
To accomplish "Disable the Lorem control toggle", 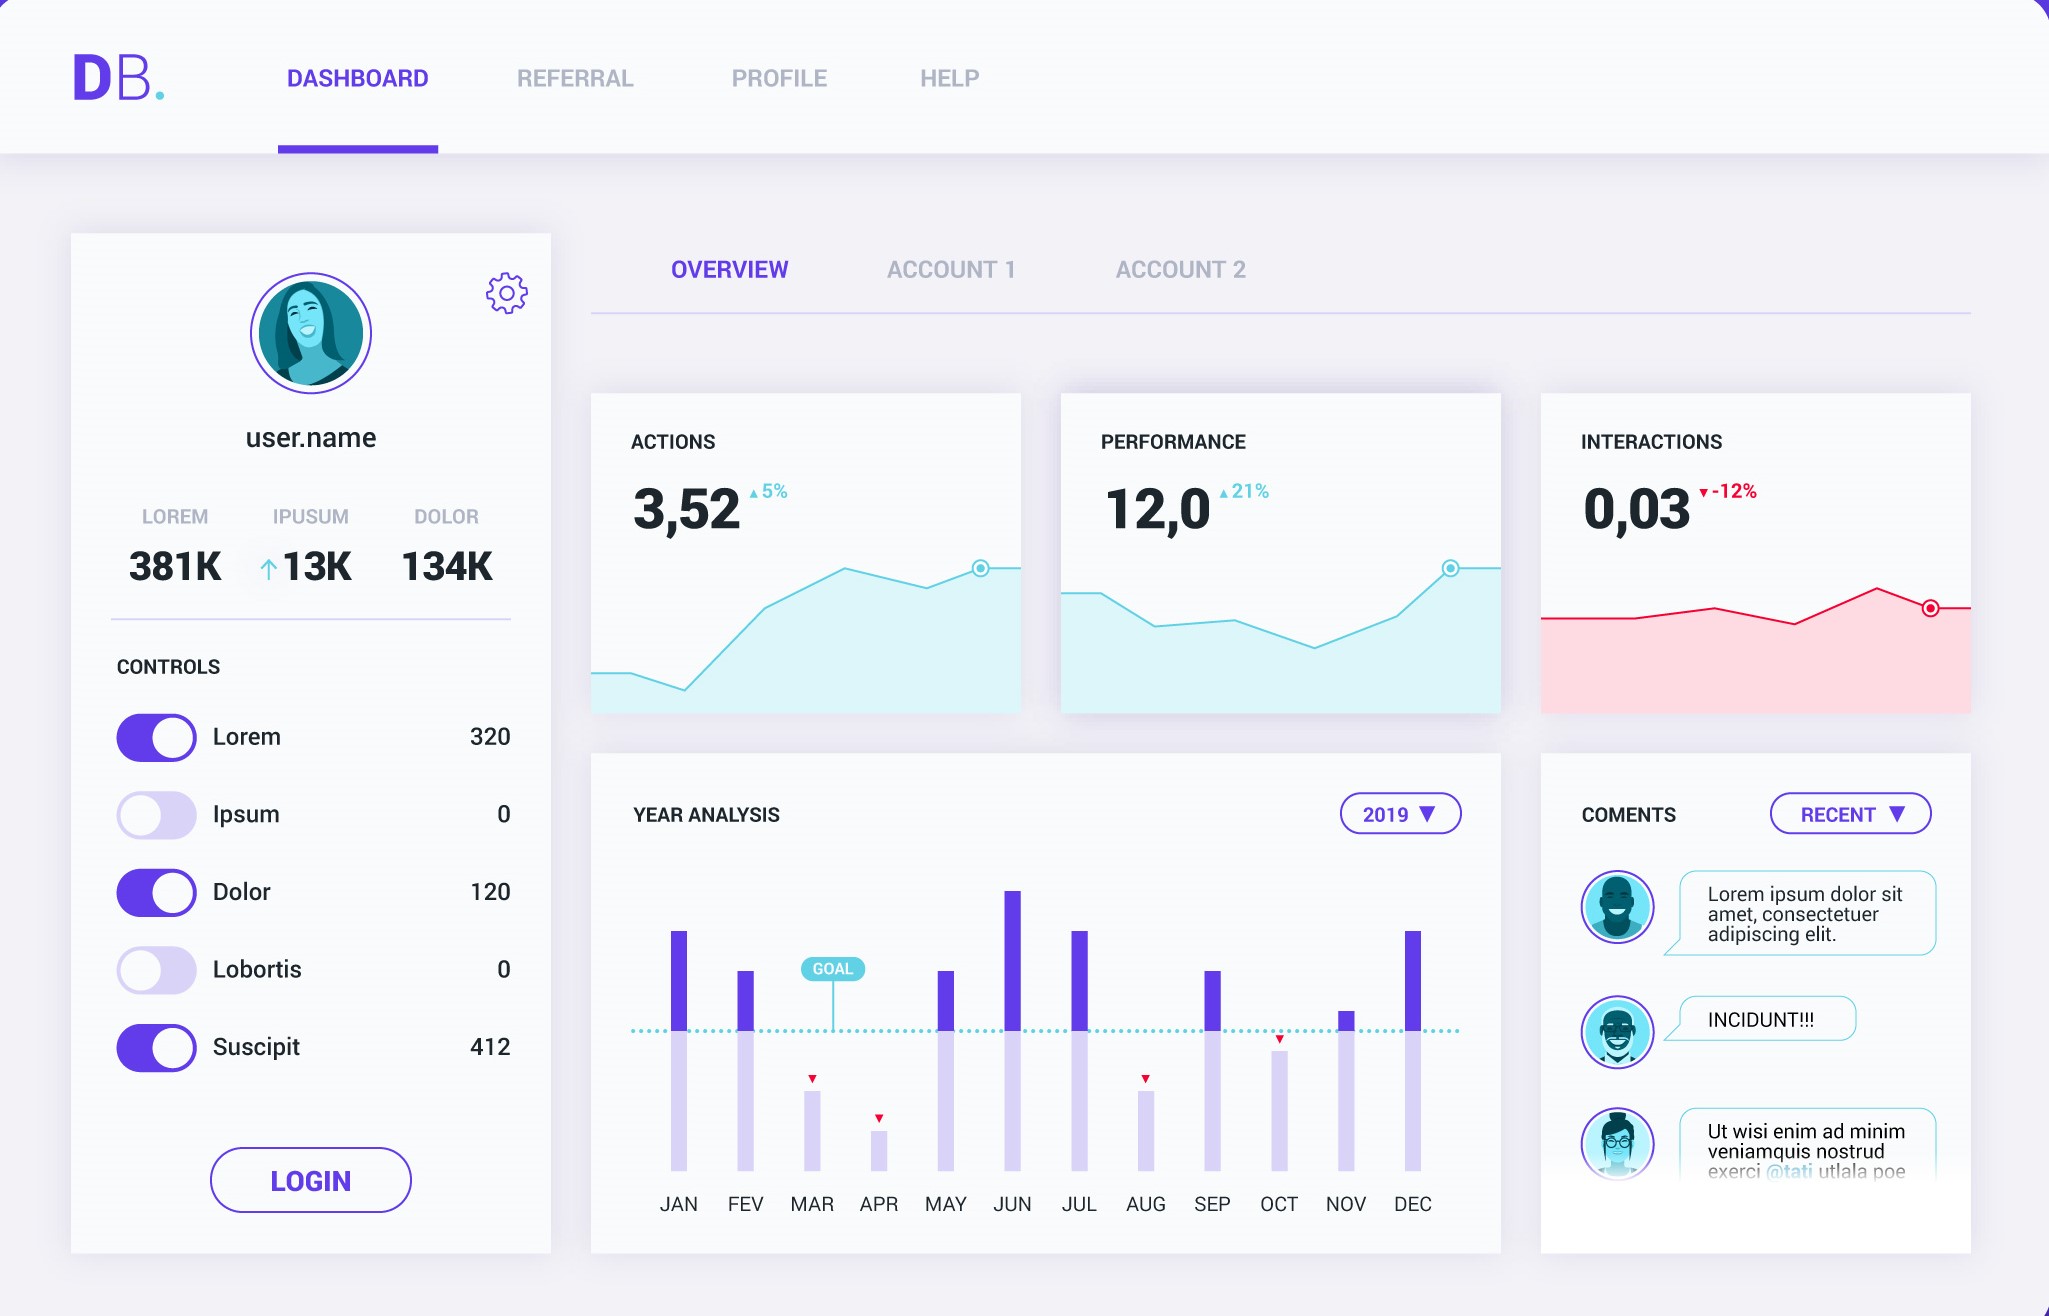I will (x=156, y=737).
